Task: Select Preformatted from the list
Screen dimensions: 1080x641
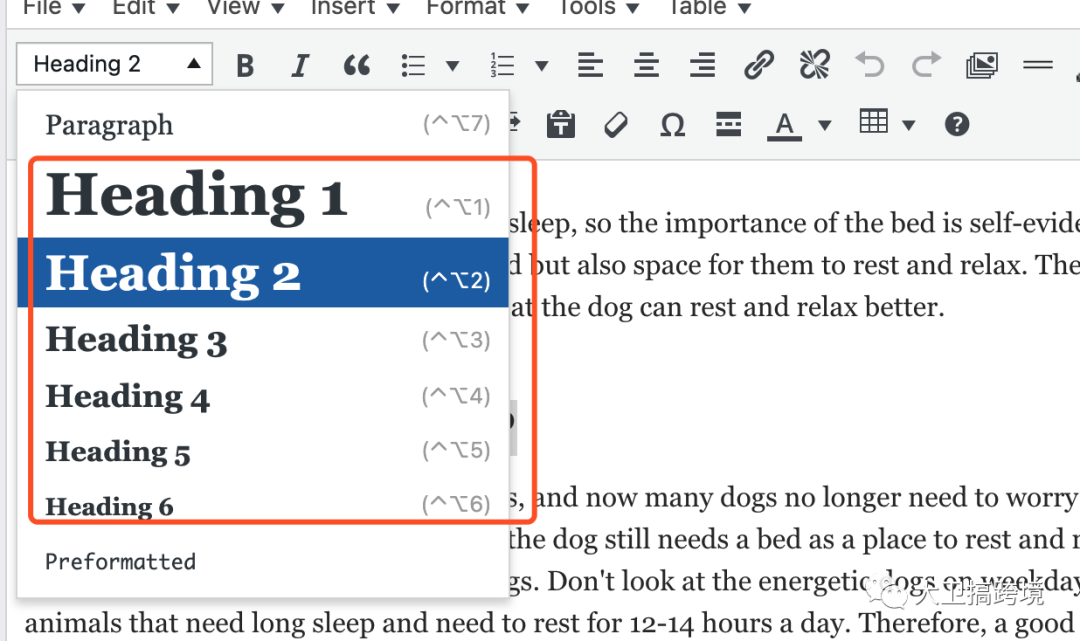Action: (x=120, y=561)
